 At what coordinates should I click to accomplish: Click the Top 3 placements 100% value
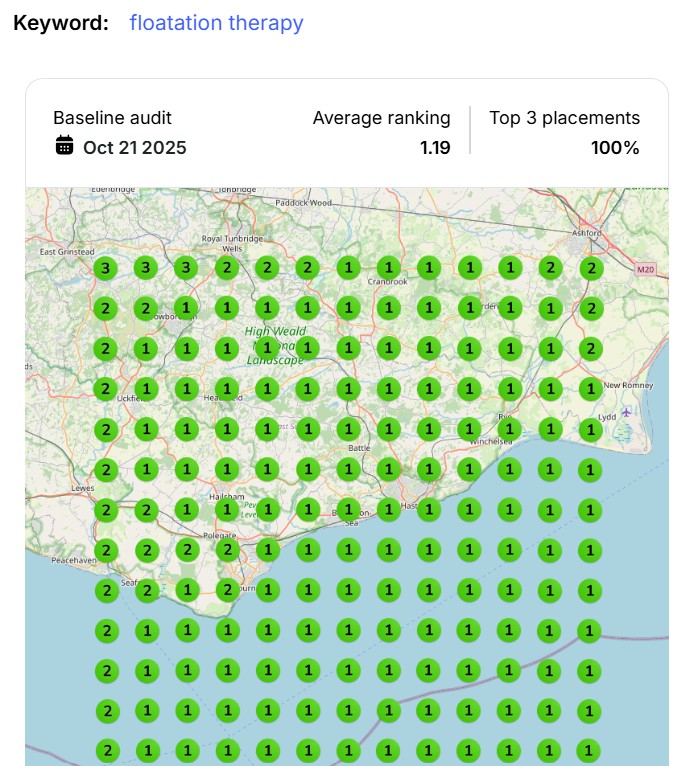point(615,147)
